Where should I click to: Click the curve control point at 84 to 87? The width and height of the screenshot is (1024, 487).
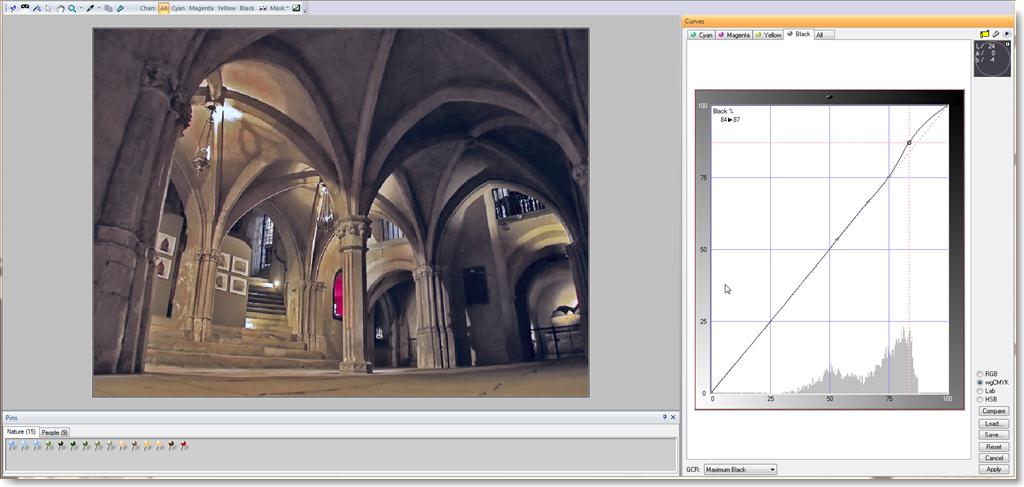pos(909,142)
